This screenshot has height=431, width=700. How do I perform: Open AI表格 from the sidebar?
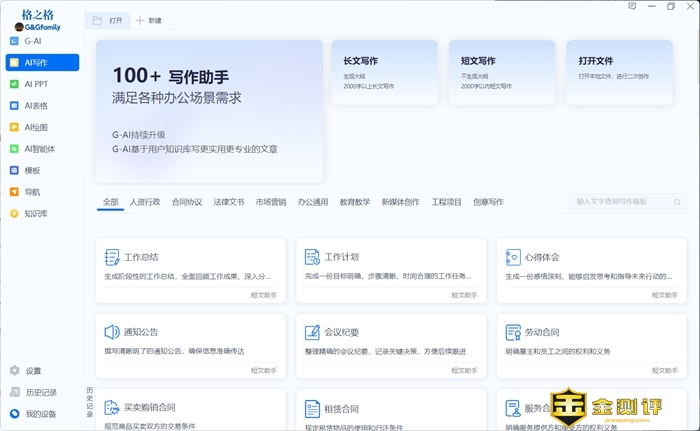(x=35, y=106)
